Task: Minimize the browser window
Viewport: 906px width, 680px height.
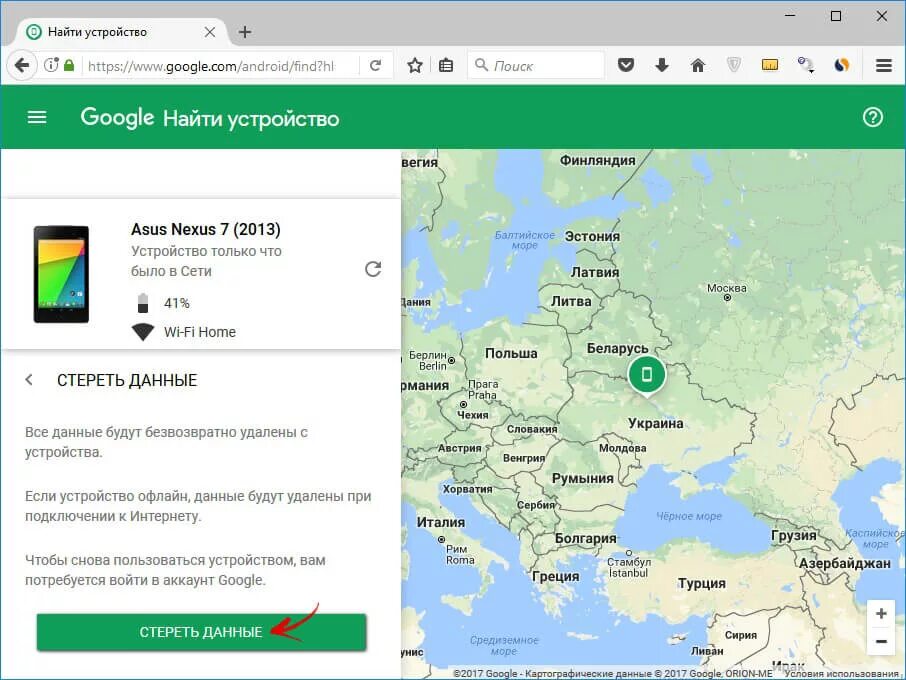Action: (790, 16)
